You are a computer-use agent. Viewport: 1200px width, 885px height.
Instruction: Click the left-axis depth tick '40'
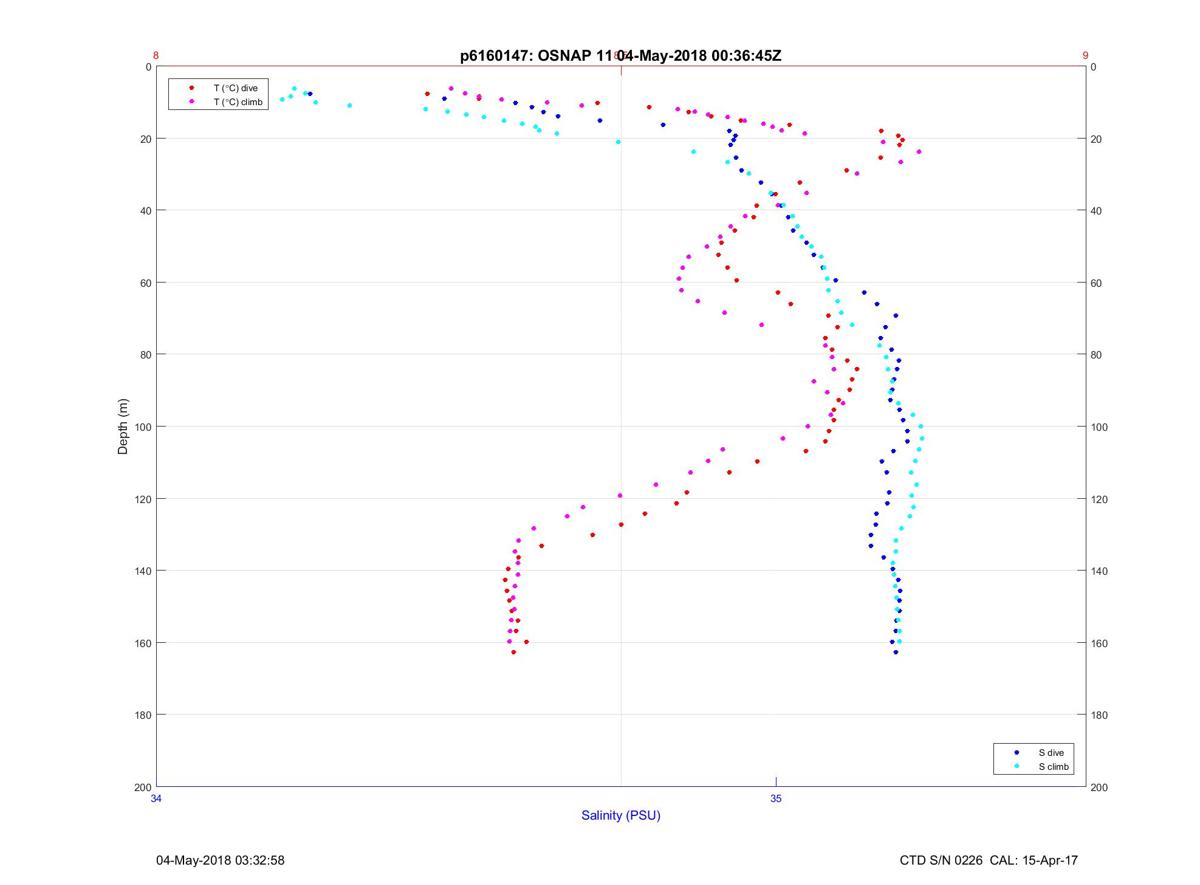click(x=146, y=211)
